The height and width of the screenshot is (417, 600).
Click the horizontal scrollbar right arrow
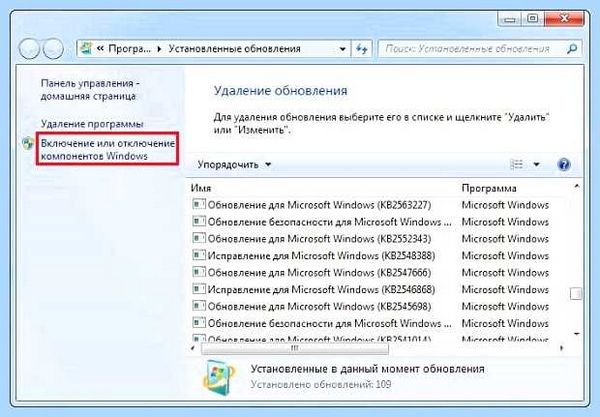(562, 349)
